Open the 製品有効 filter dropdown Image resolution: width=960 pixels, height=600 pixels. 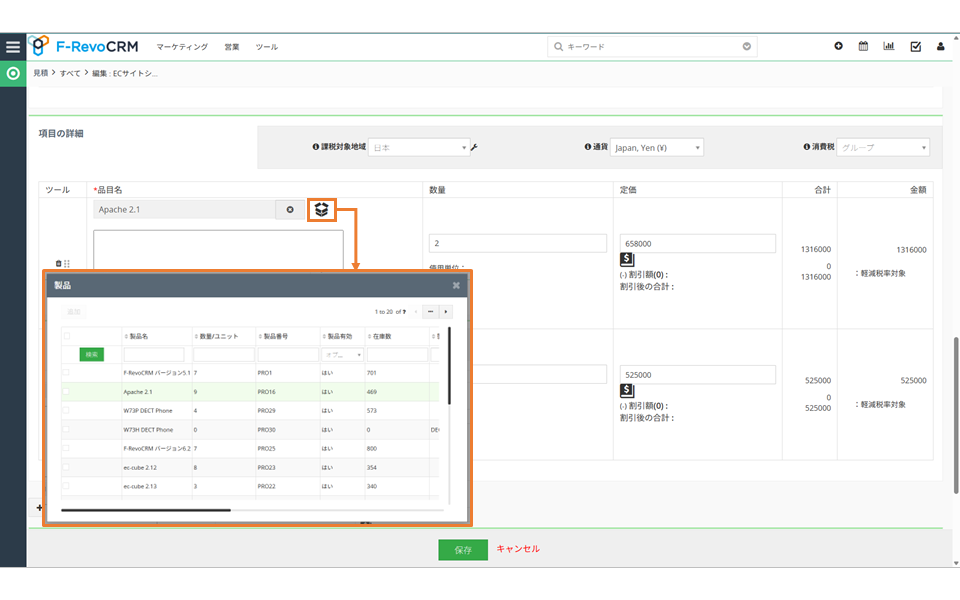pos(342,354)
